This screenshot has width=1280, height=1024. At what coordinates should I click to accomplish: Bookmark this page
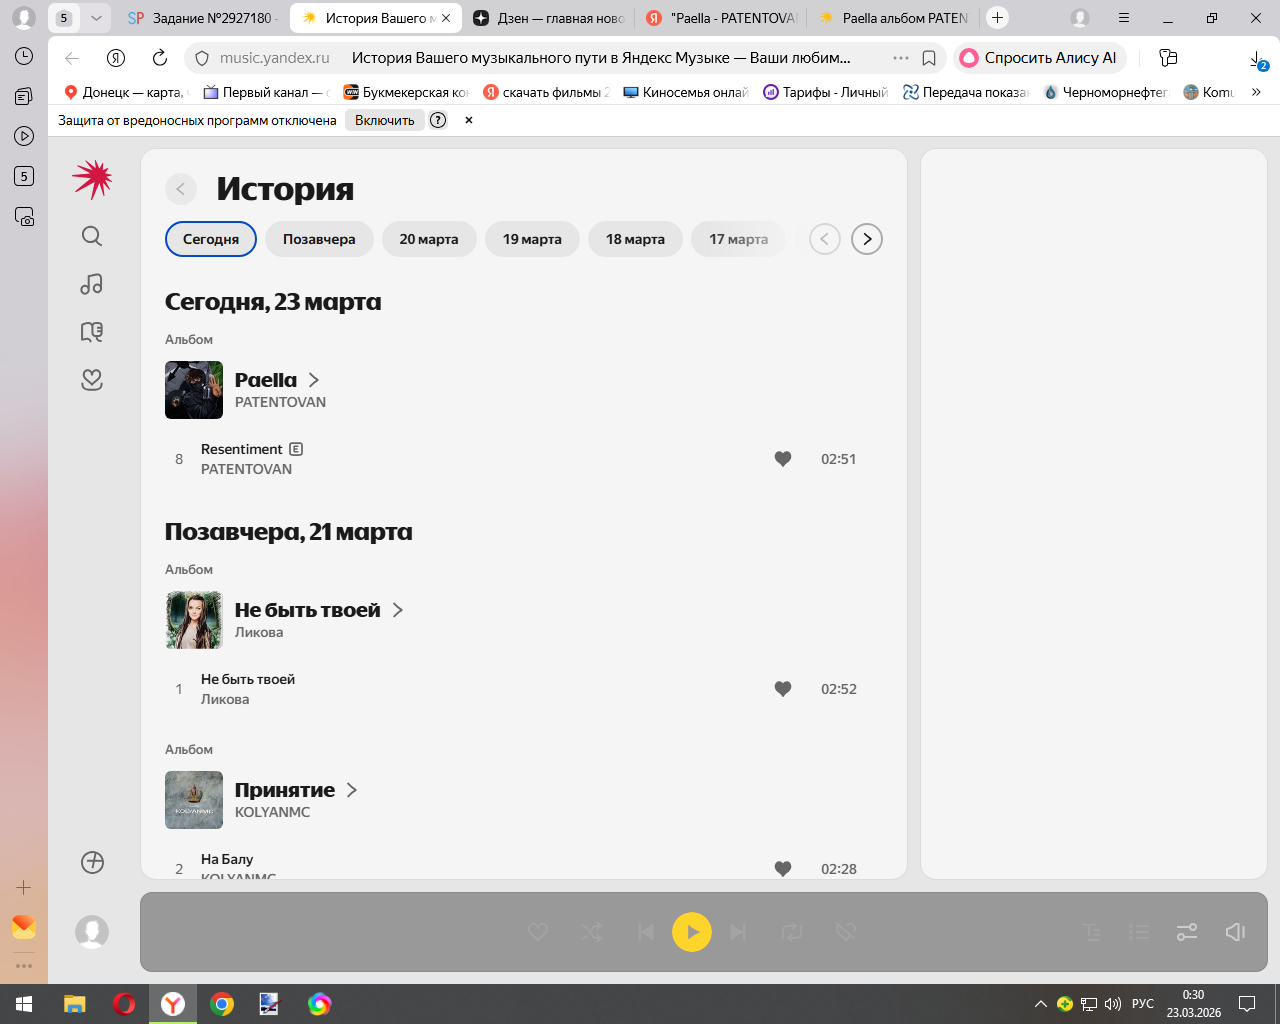[929, 58]
